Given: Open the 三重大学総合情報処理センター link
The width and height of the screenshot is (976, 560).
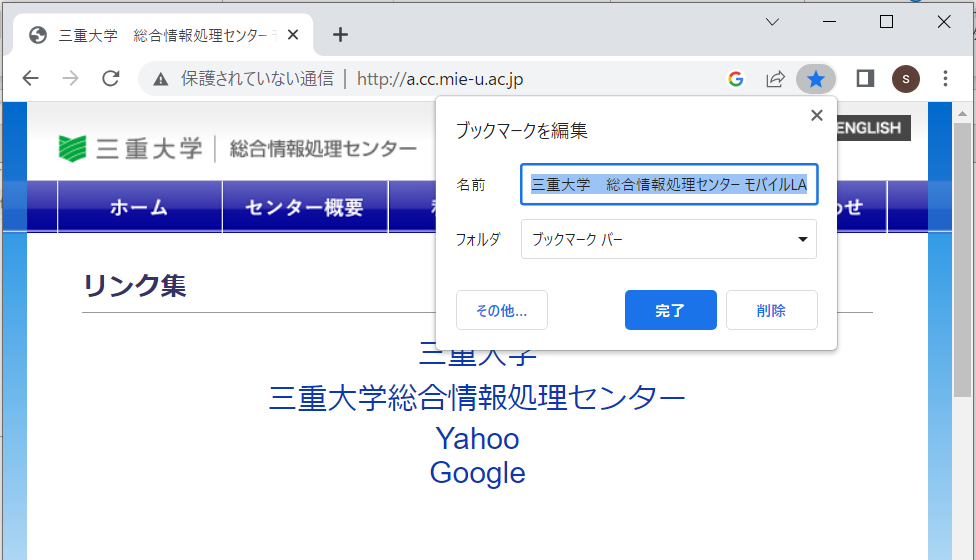Looking at the screenshot, I should [477, 398].
